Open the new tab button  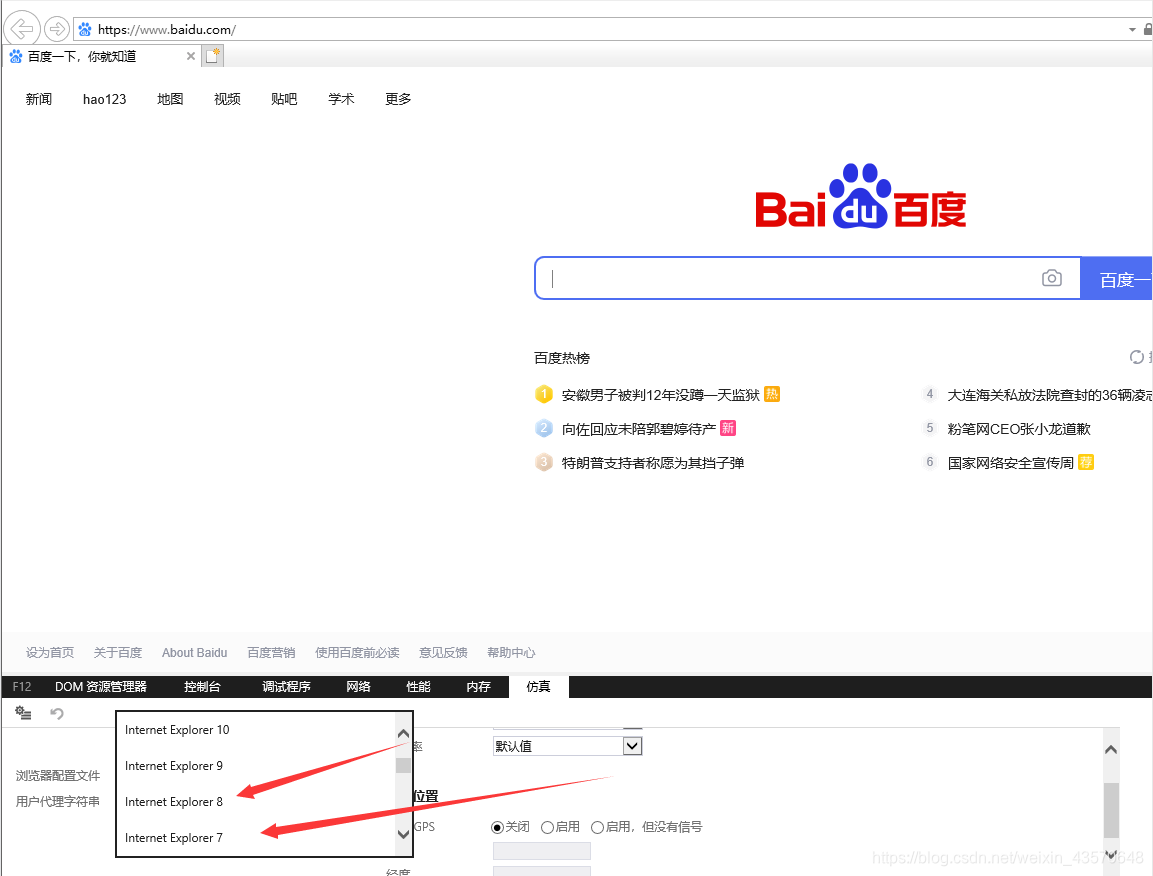213,56
